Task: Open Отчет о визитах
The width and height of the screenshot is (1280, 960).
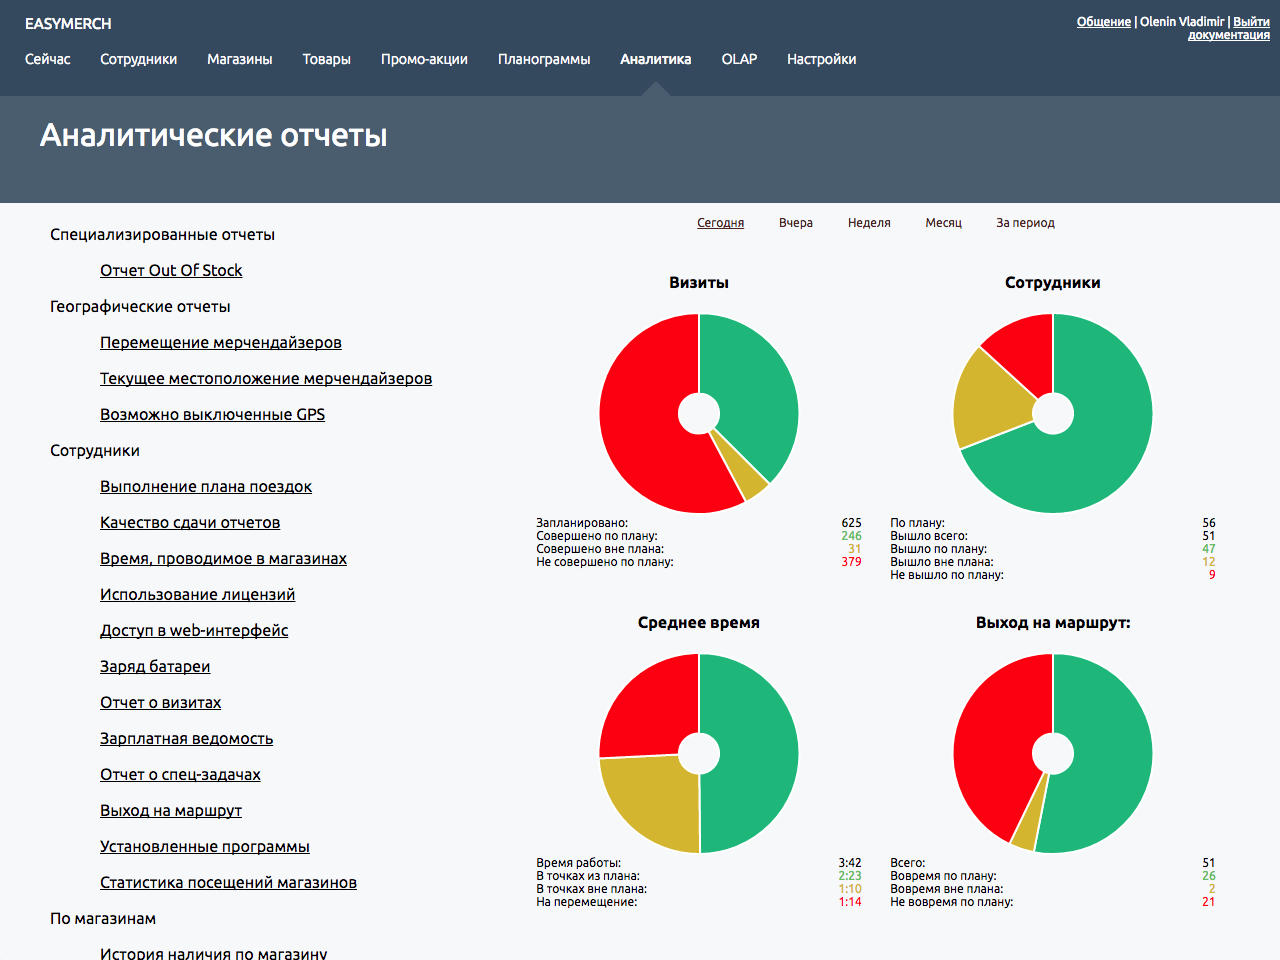Action: point(161,702)
